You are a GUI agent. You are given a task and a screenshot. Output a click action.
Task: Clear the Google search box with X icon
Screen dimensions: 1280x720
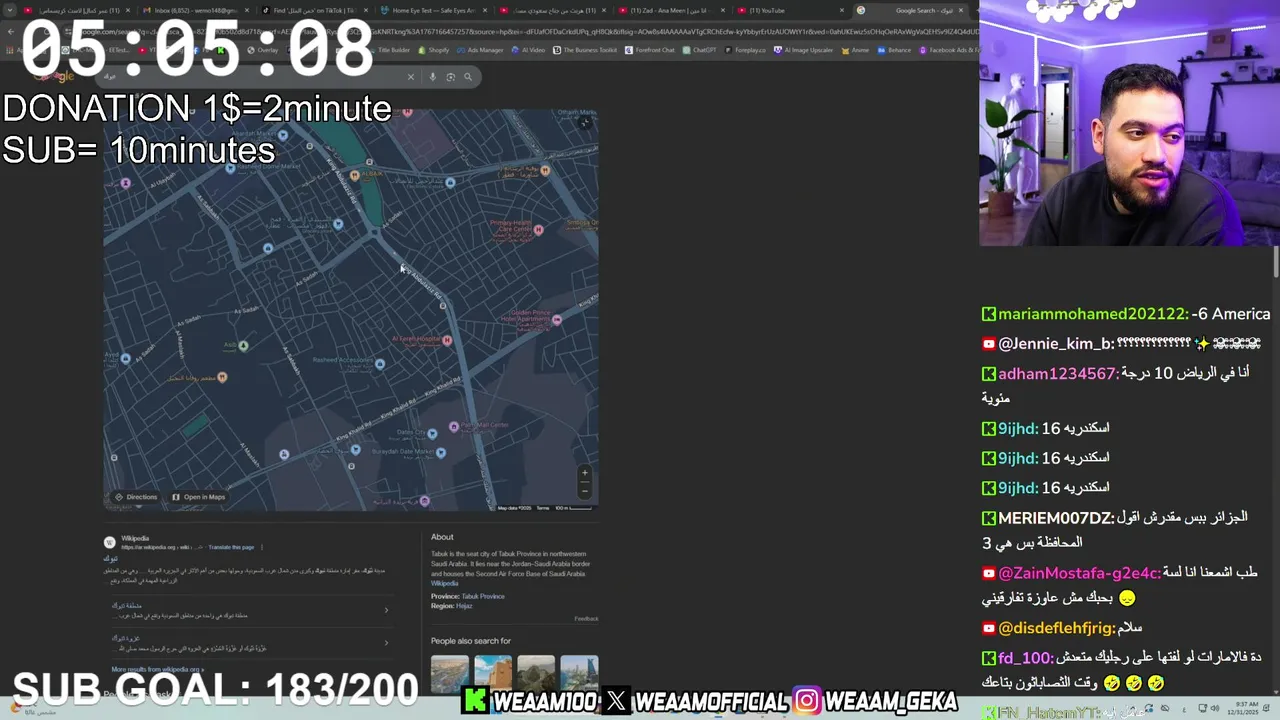click(x=410, y=77)
